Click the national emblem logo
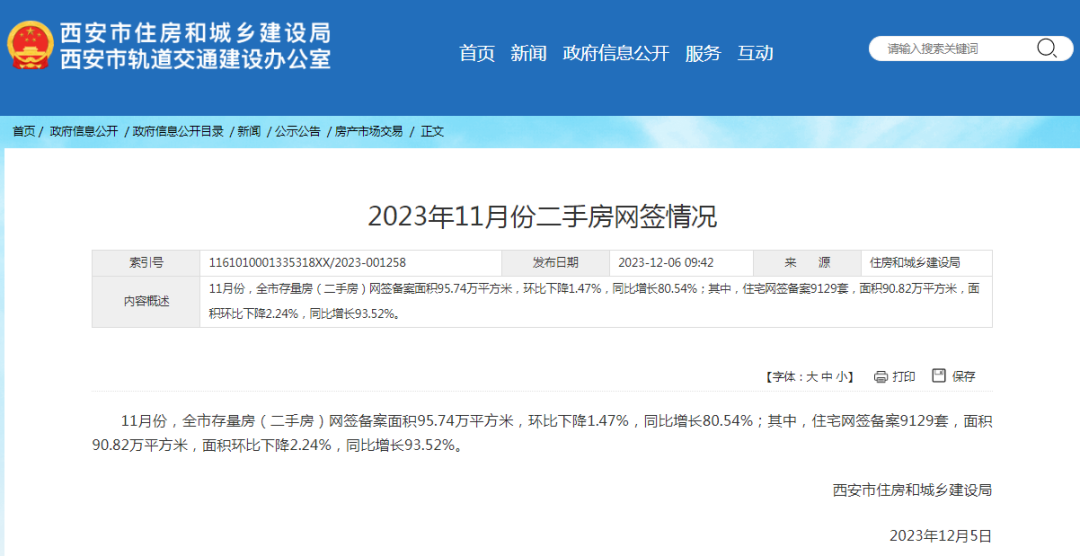Viewport: 1080px width, 556px height. pos(30,46)
